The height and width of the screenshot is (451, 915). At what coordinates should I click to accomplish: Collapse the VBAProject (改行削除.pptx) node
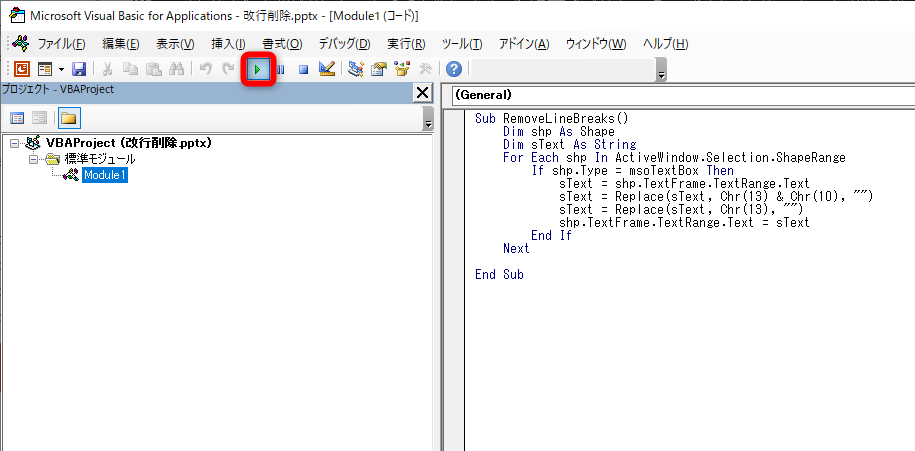pos(15,143)
